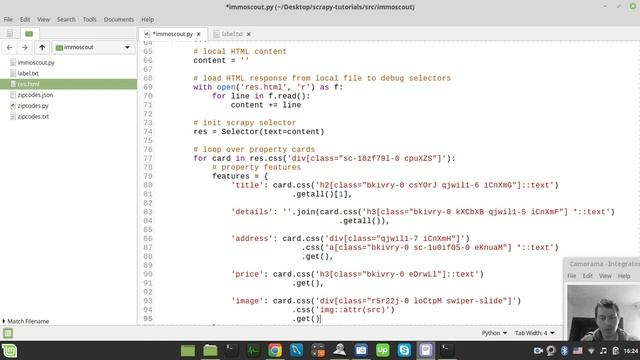The image size is (640, 360).
Task: Open Google Chrome from the taskbar
Action: click(x=275, y=350)
